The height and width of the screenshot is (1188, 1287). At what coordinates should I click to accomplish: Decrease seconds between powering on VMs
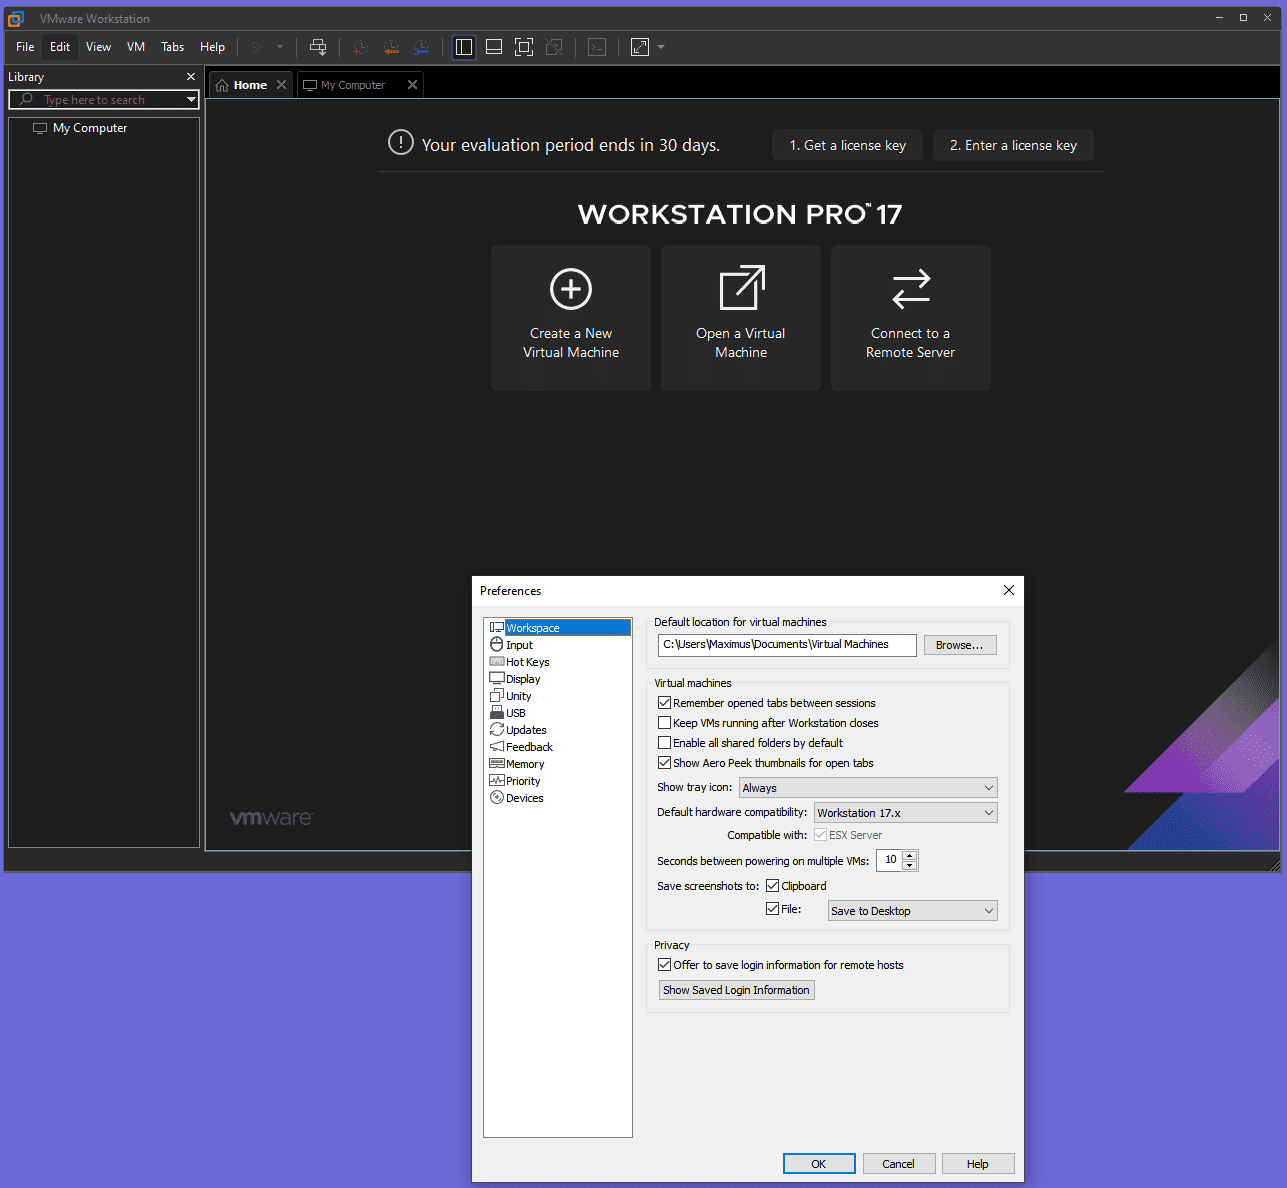coord(909,865)
